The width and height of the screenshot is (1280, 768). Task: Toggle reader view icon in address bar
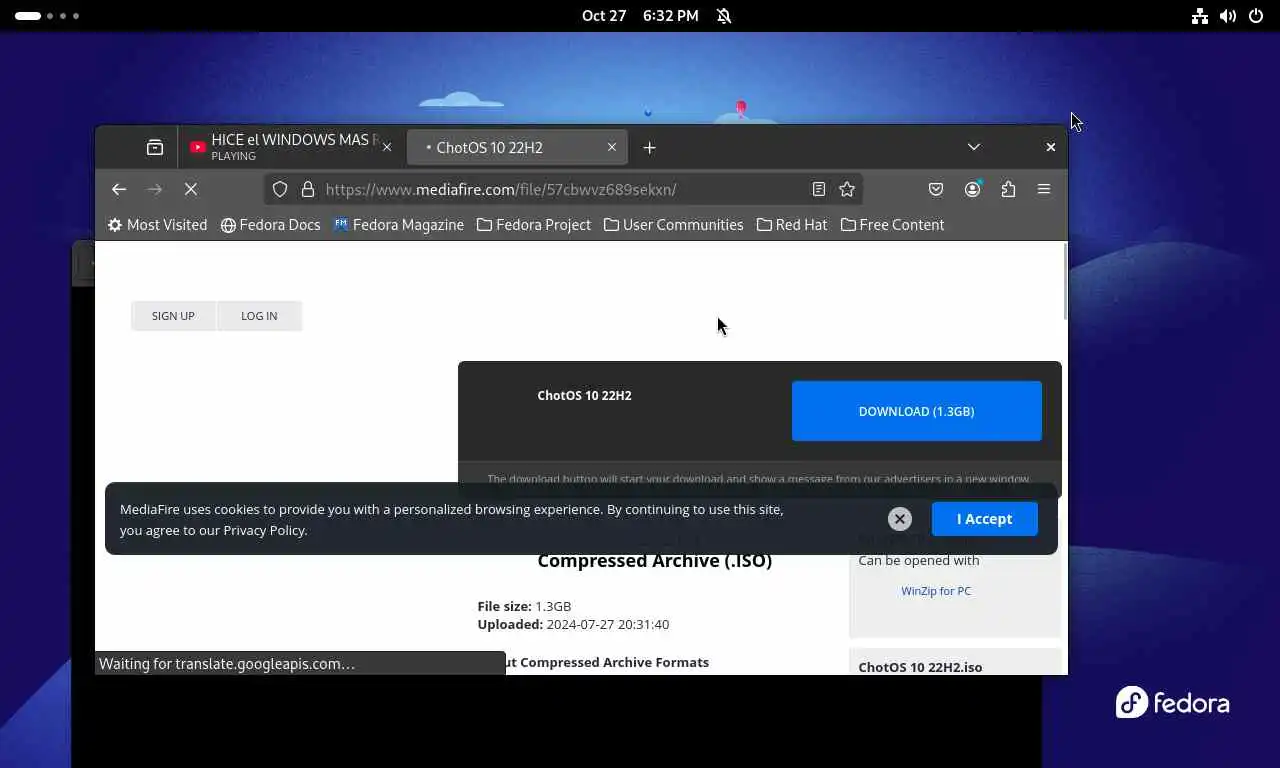(819, 189)
